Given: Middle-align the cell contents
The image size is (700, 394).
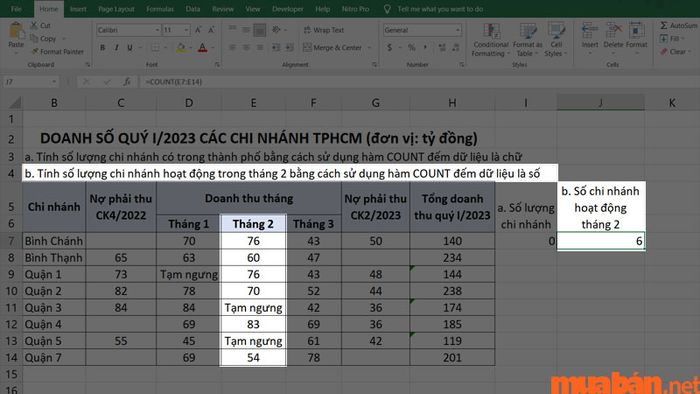Looking at the screenshot, I should [x=246, y=30].
